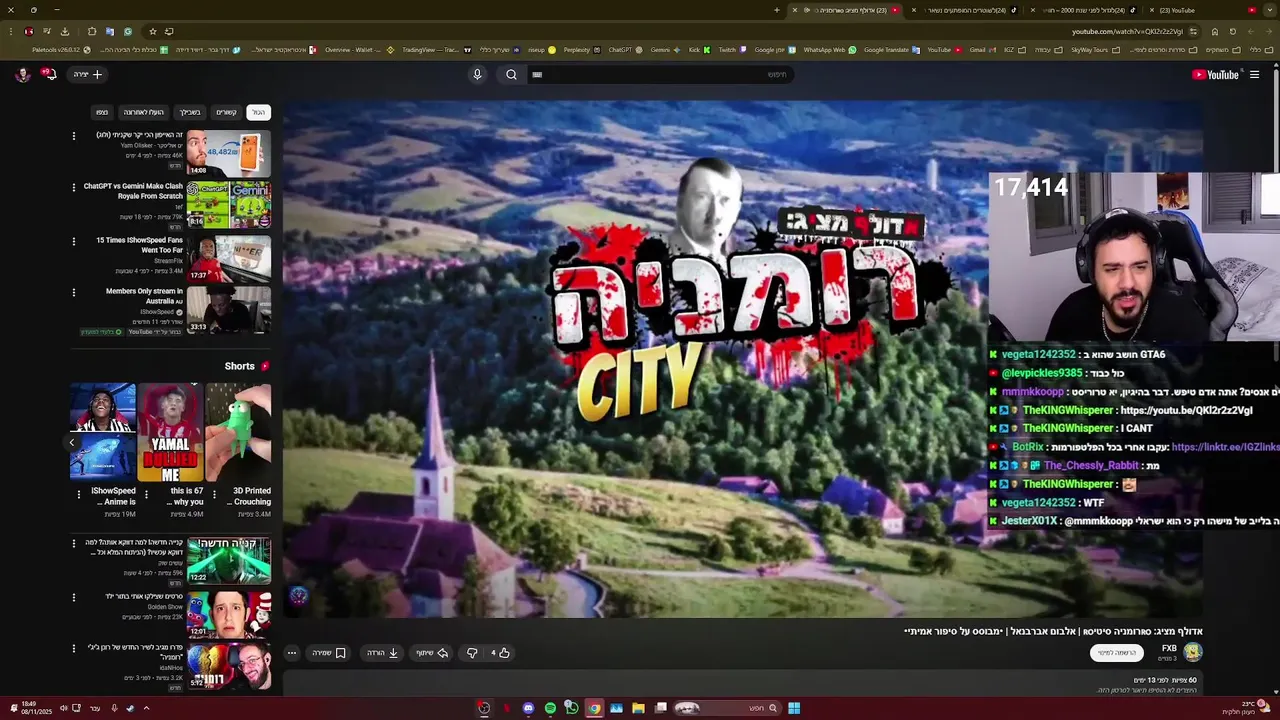Open options menu for 15 Times IShowSpeed video

coord(73,241)
